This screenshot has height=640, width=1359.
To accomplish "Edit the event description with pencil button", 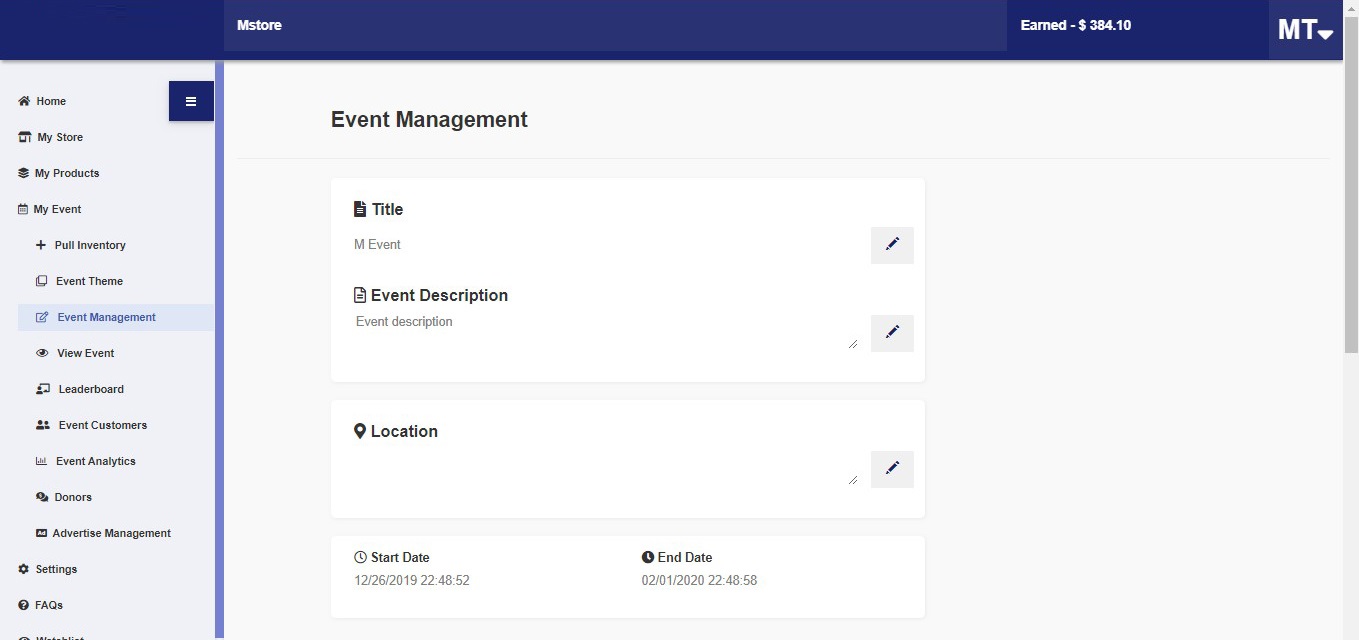I will (892, 333).
